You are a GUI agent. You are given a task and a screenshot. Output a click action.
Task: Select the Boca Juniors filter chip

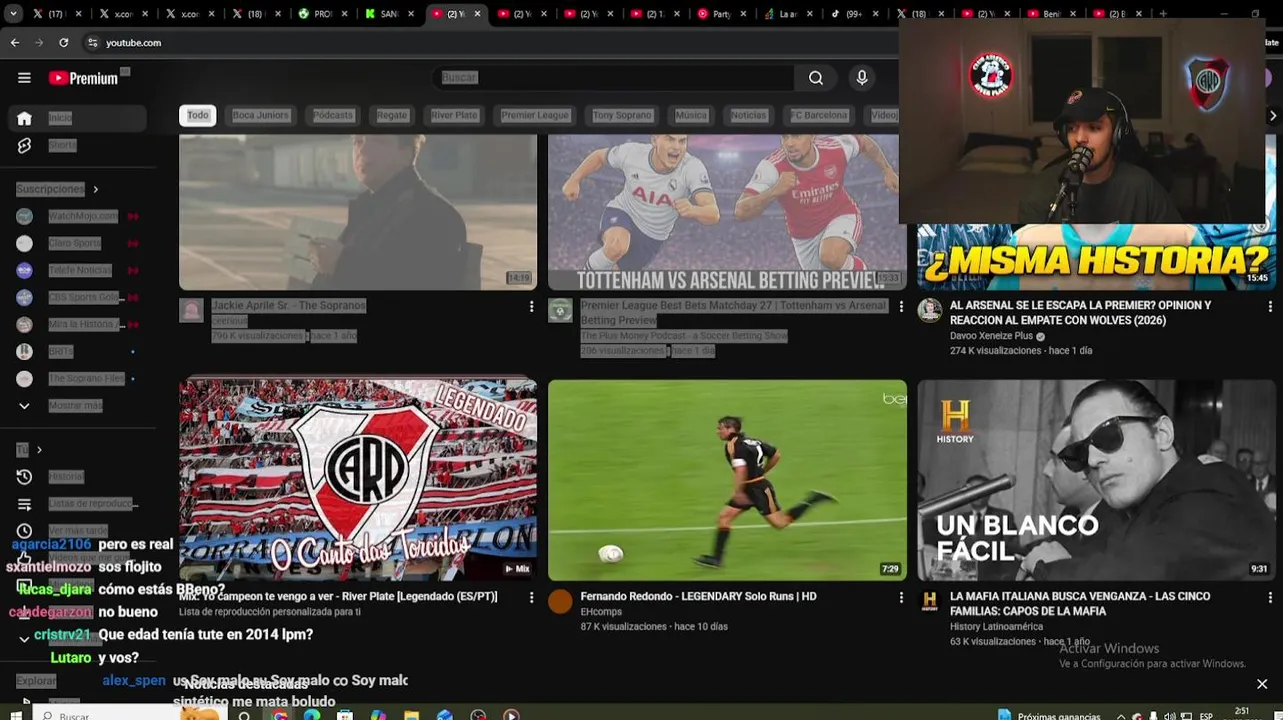(260, 115)
